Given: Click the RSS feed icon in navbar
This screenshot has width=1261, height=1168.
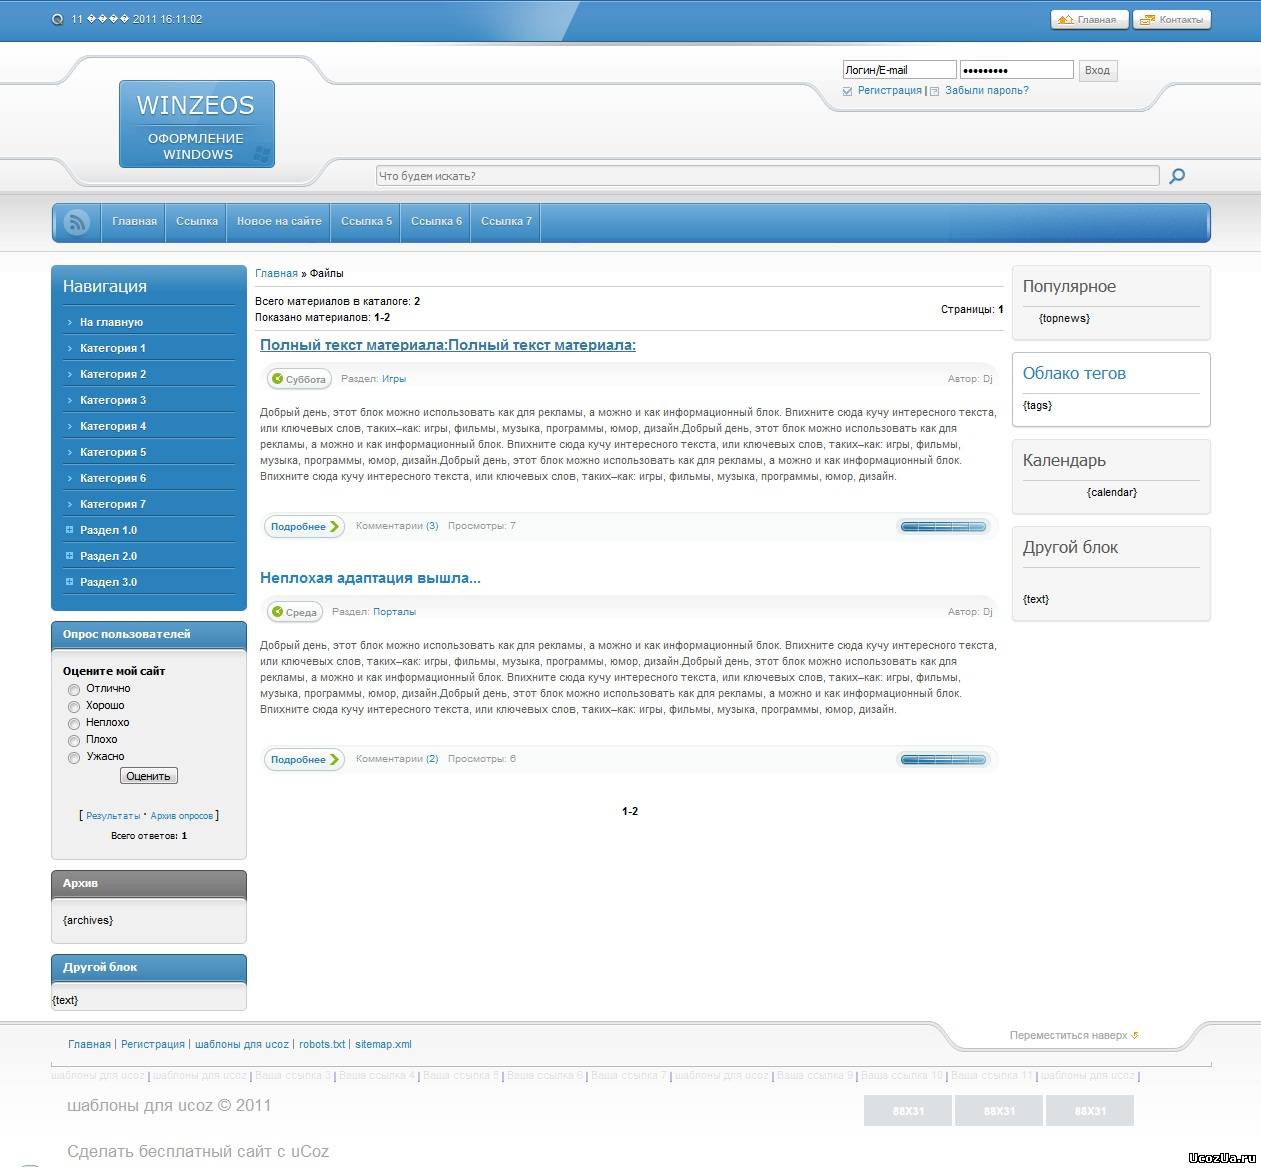Looking at the screenshot, I should point(76,222).
